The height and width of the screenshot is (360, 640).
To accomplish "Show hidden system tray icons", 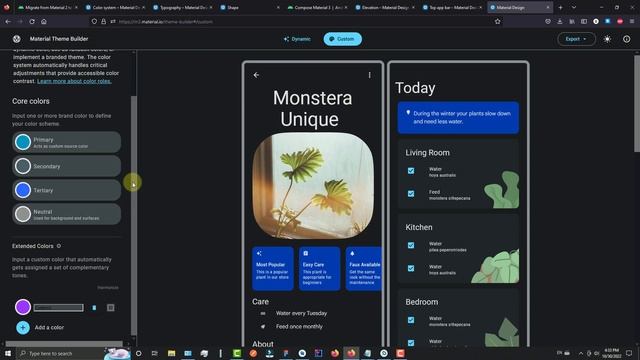I will [x=581, y=353].
